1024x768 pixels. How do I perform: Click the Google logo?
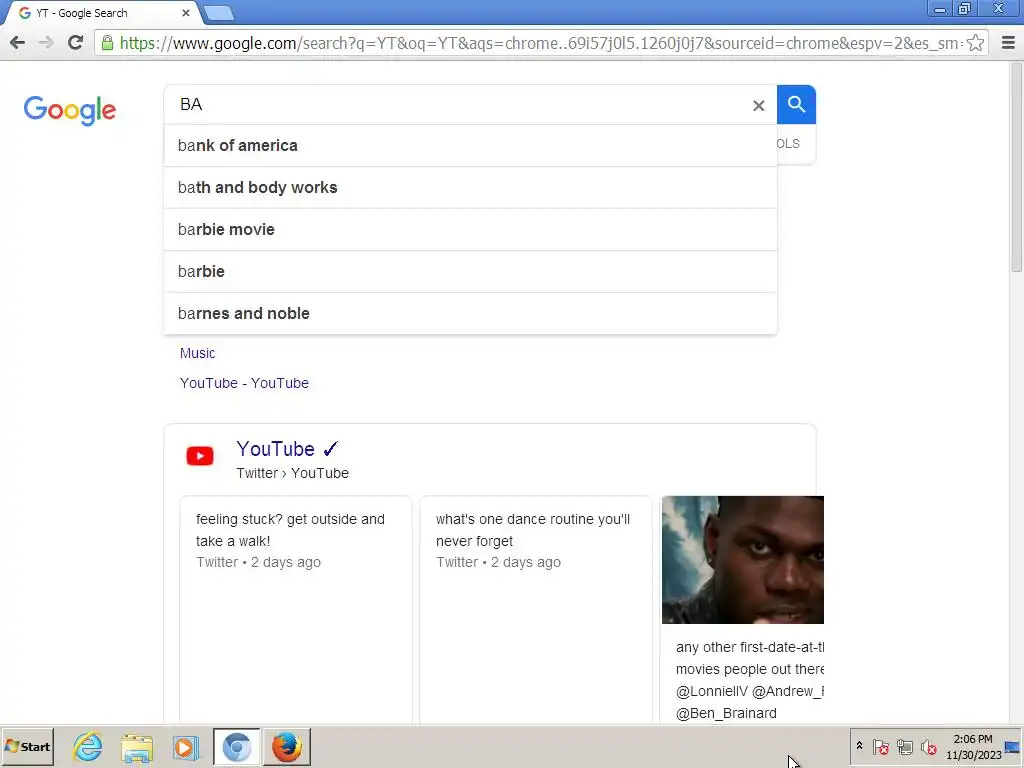pyautogui.click(x=70, y=110)
